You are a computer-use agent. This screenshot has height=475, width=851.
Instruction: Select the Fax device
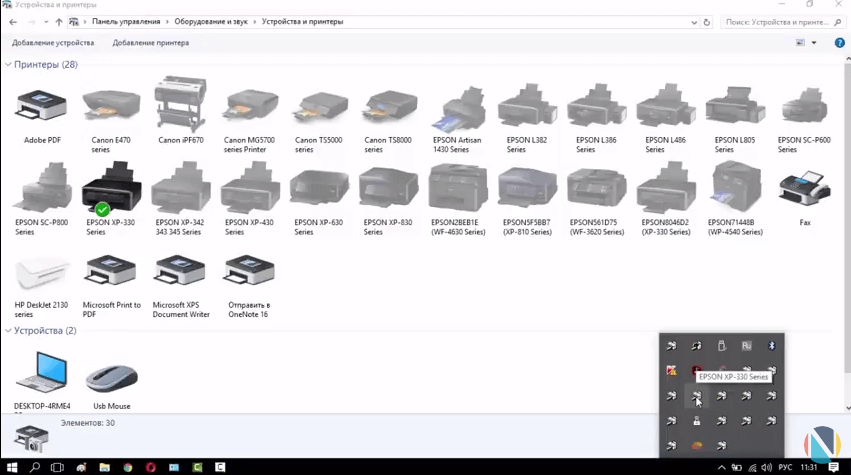tap(804, 198)
